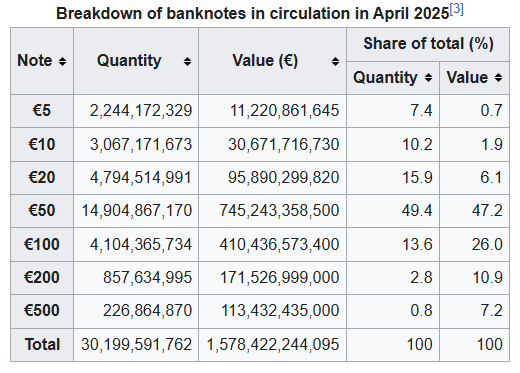520x373 pixels.
Task: Select the €5 row header cell
Action: click(42, 111)
